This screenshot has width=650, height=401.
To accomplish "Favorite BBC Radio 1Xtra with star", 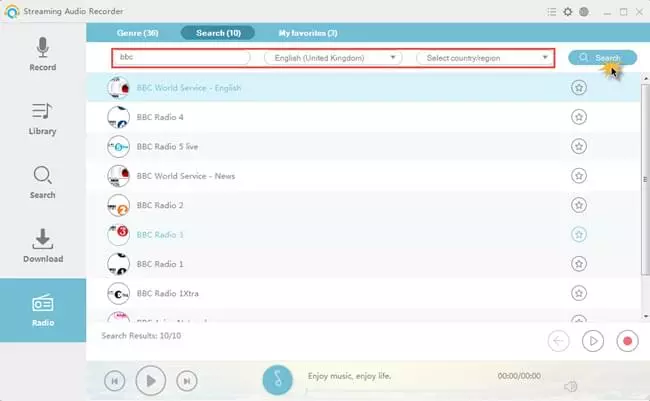I will coord(579,293).
